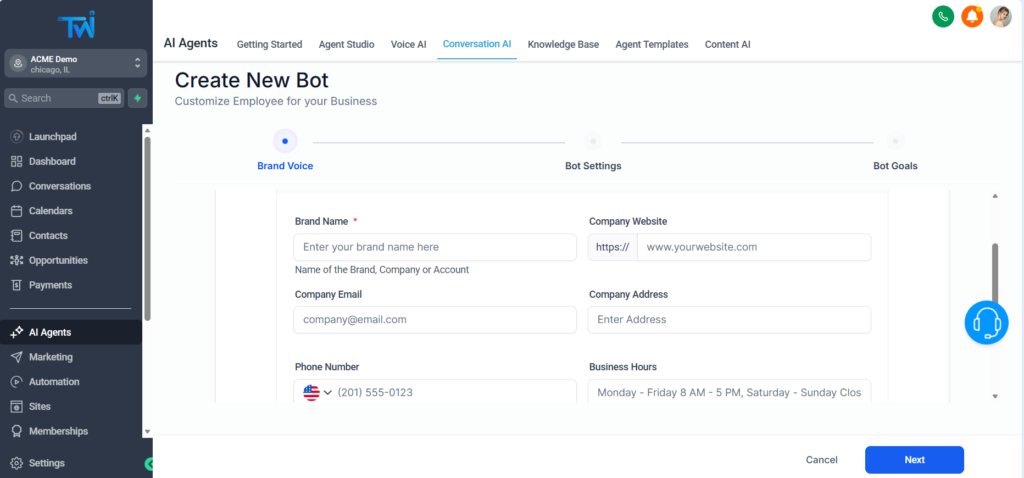
Task: Click the 'AI Agents' page title
Action: point(190,43)
